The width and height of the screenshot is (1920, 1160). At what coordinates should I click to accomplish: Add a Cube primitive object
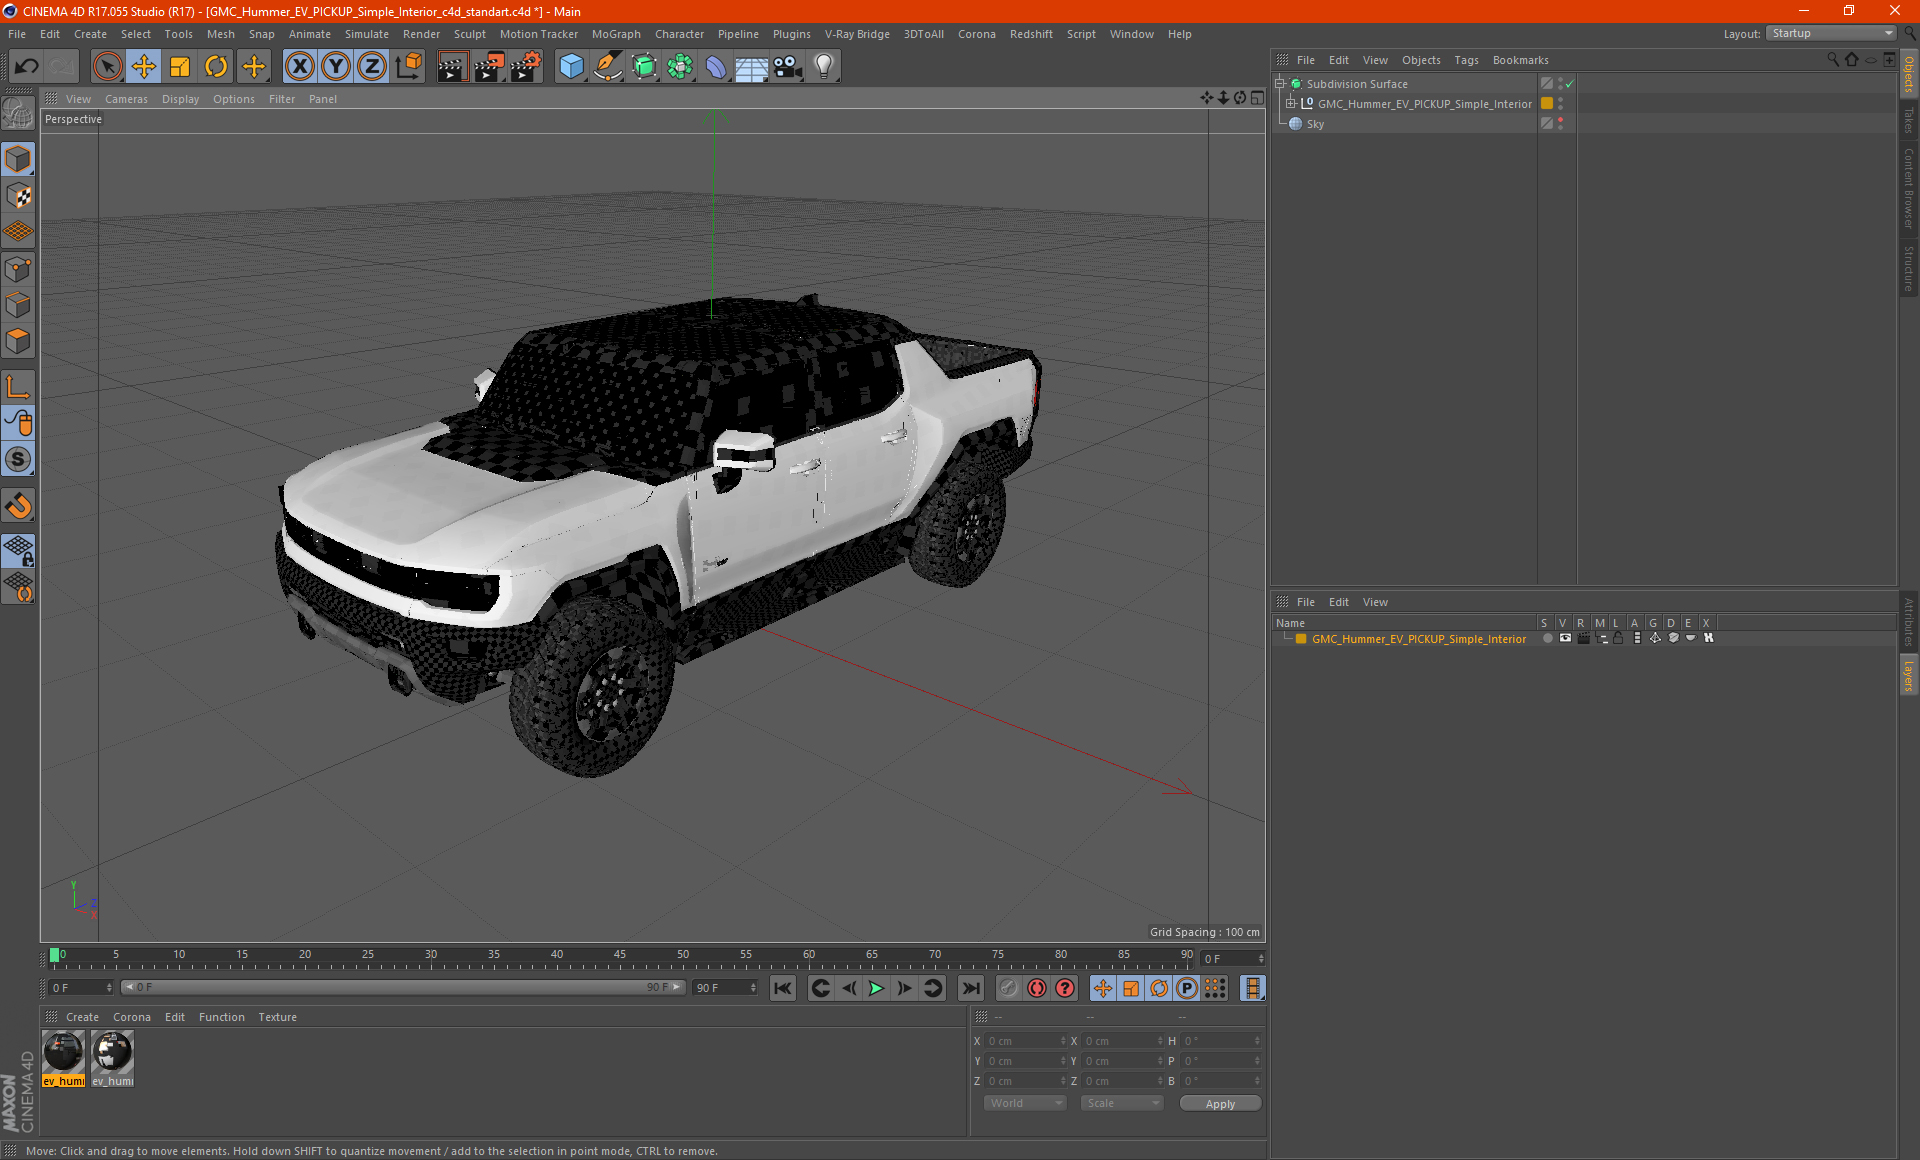point(571,67)
